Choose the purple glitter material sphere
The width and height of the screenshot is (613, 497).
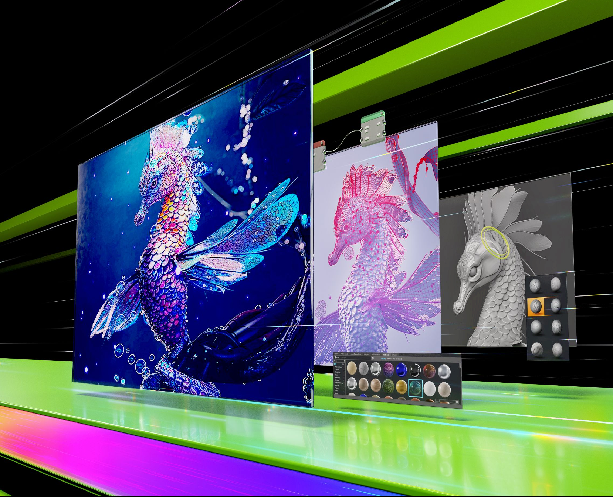pos(388,369)
